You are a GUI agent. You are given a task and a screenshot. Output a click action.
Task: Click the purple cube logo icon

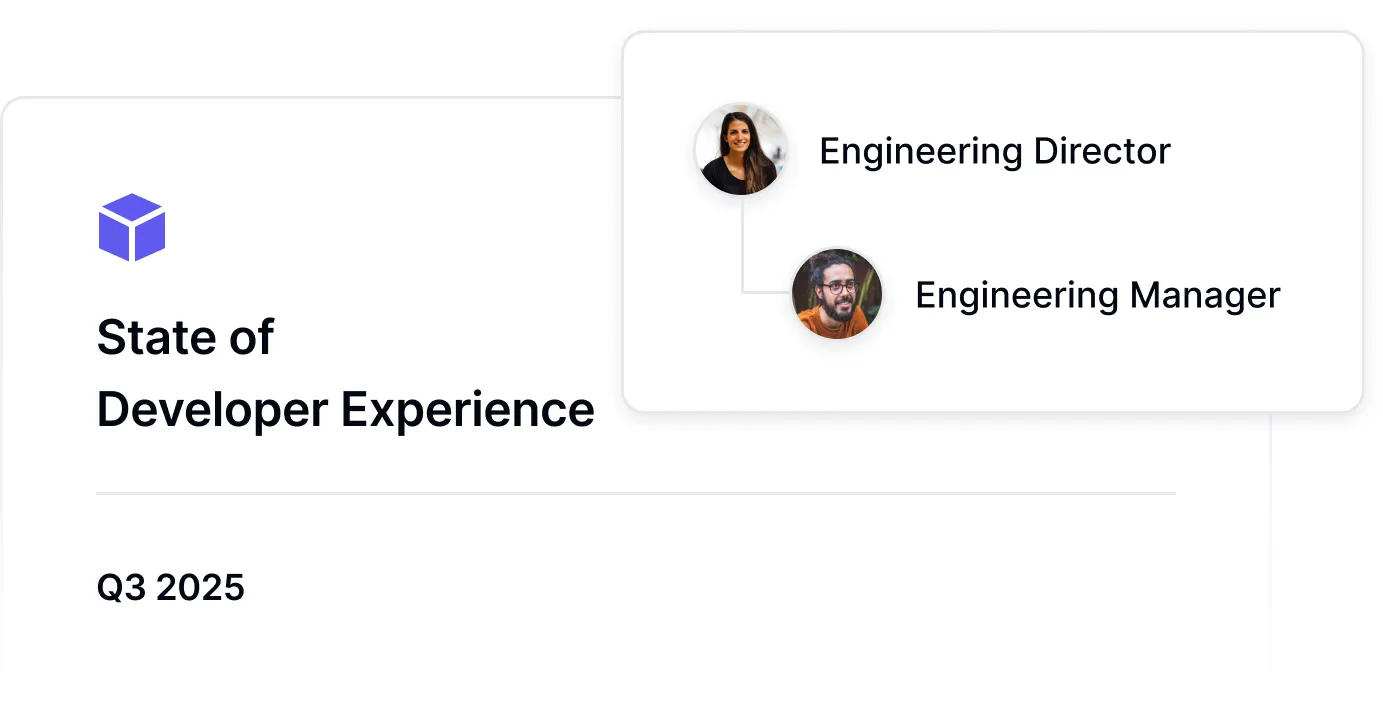131,228
